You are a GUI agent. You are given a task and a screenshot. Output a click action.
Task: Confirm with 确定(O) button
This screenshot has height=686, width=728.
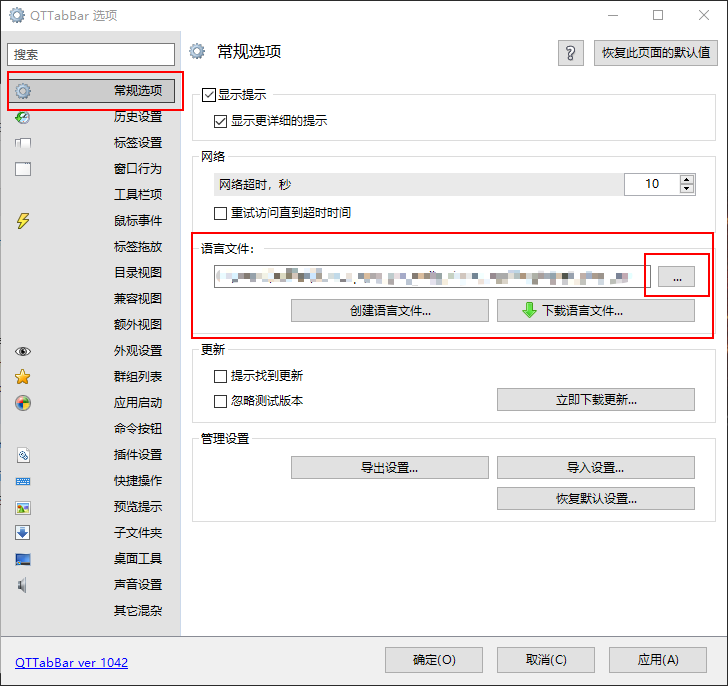[x=434, y=660]
